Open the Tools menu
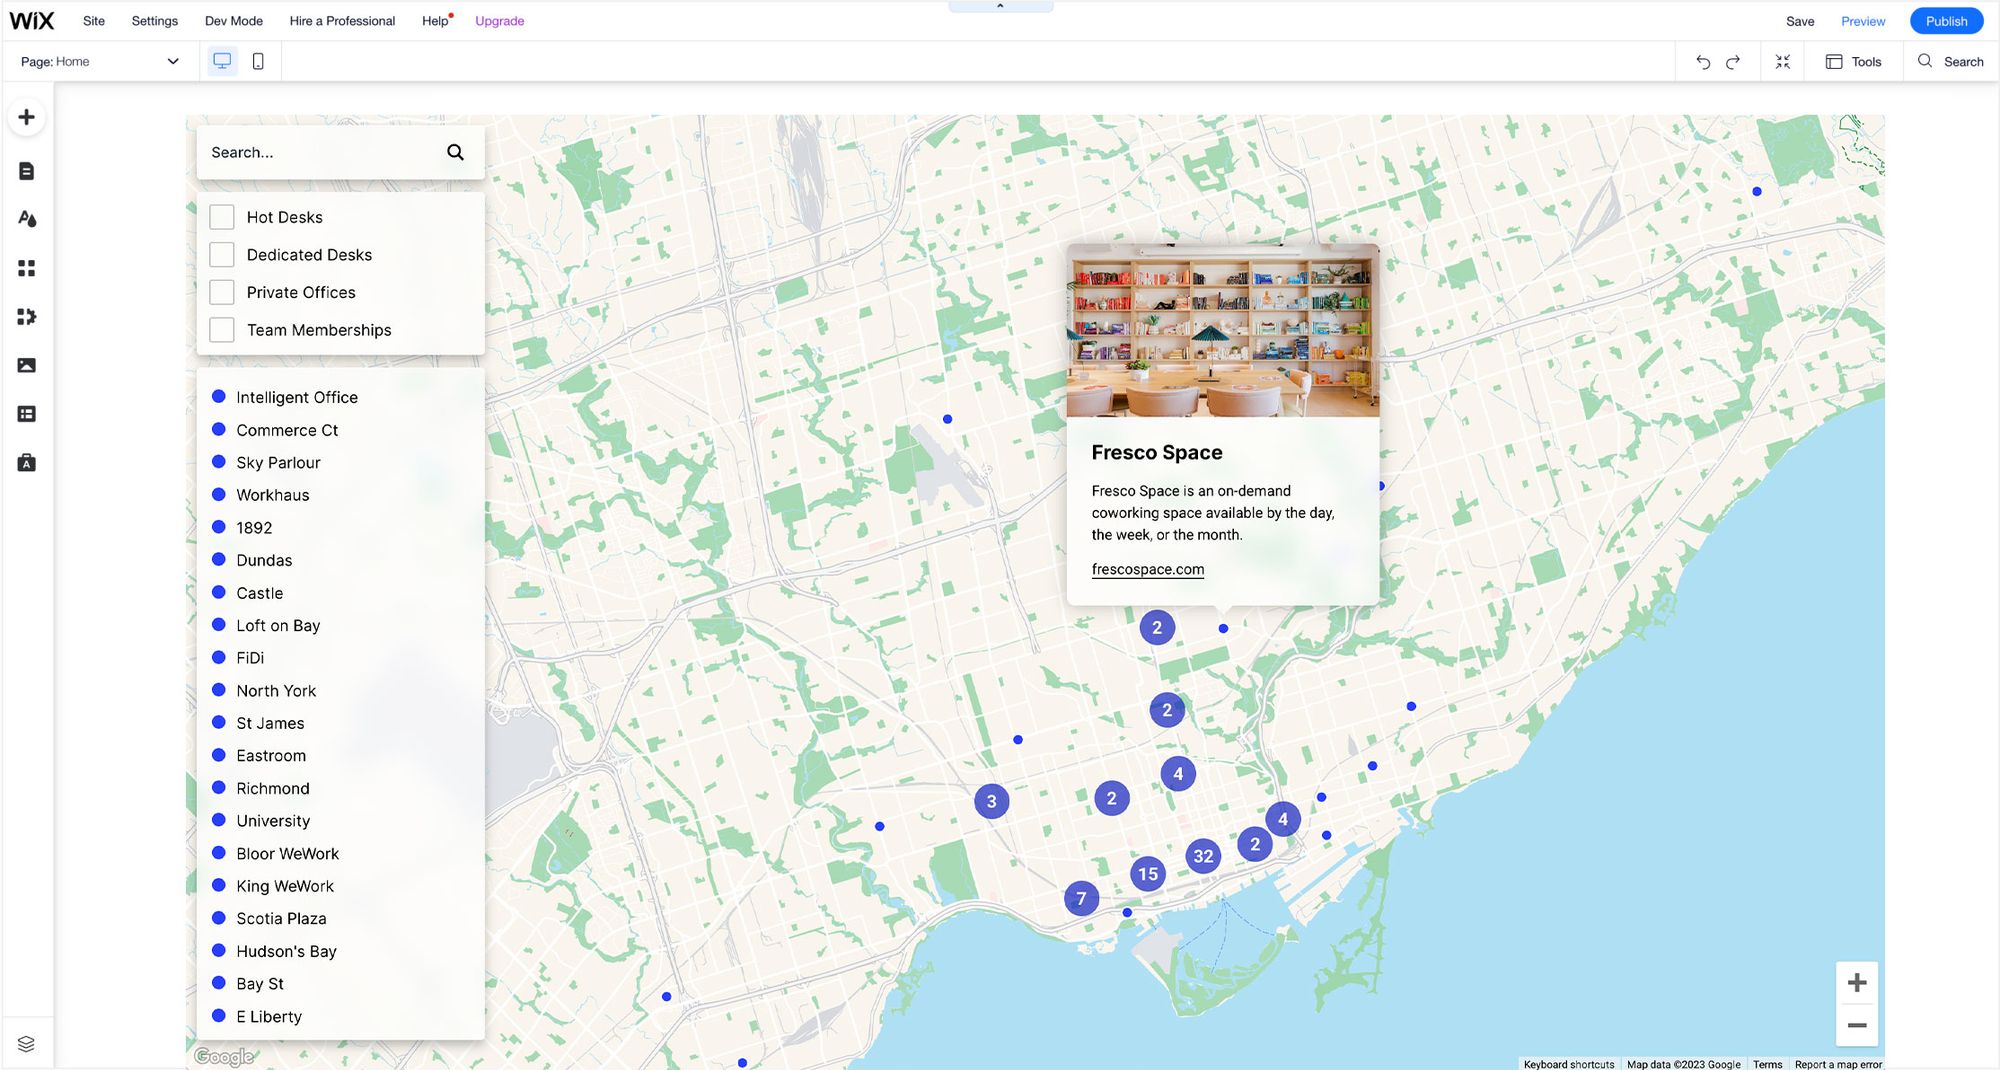 pyautogui.click(x=1854, y=61)
